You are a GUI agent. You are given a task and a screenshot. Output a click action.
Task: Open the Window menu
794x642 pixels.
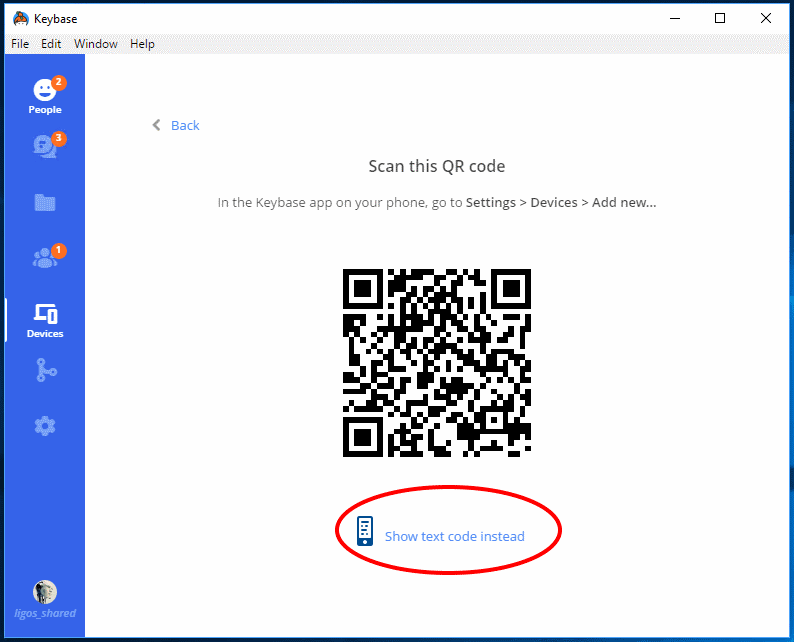96,44
